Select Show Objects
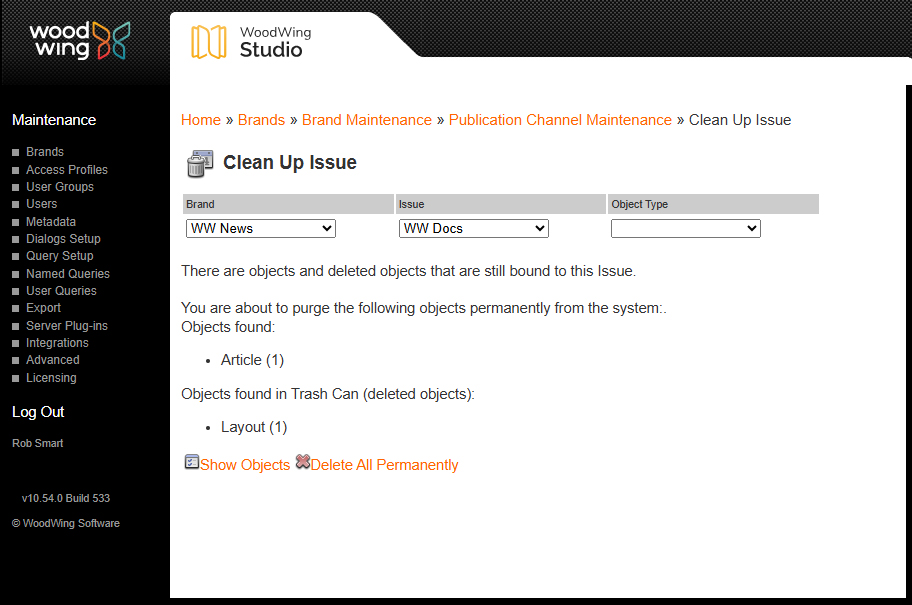The height and width of the screenshot is (605, 912). 245,464
